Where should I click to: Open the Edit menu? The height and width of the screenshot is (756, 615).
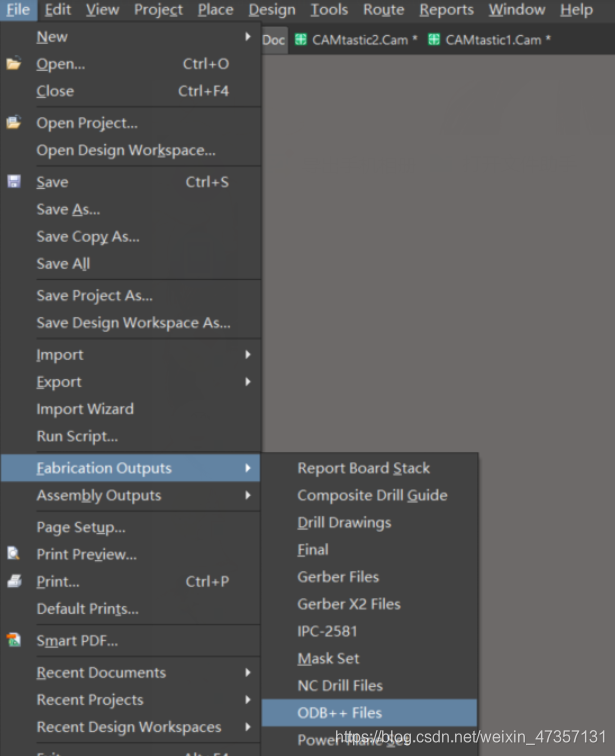click(x=58, y=10)
